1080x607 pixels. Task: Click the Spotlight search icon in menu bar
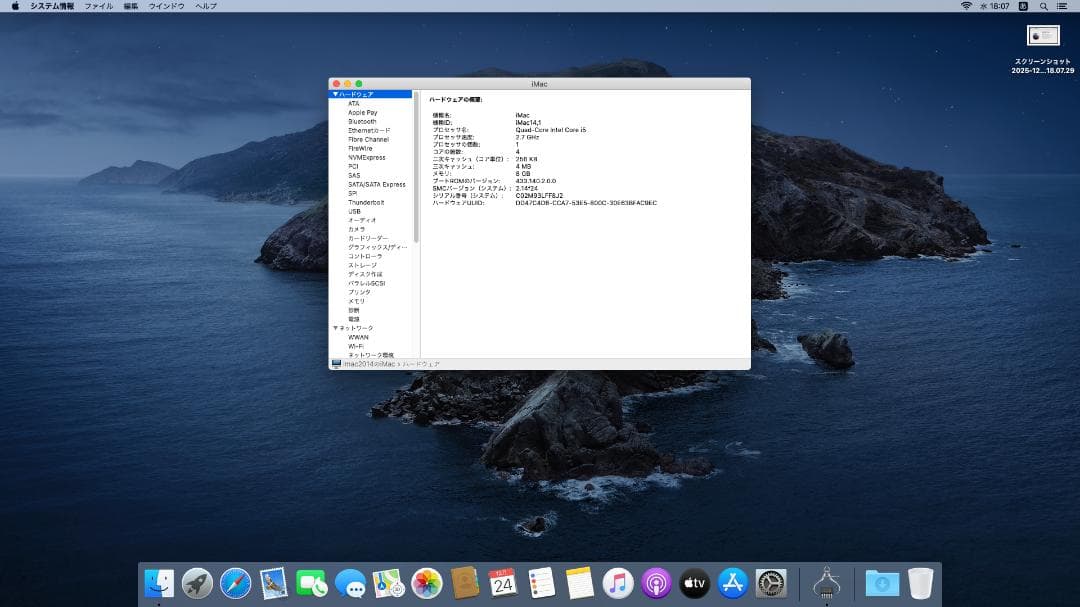pyautogui.click(x=1043, y=6)
